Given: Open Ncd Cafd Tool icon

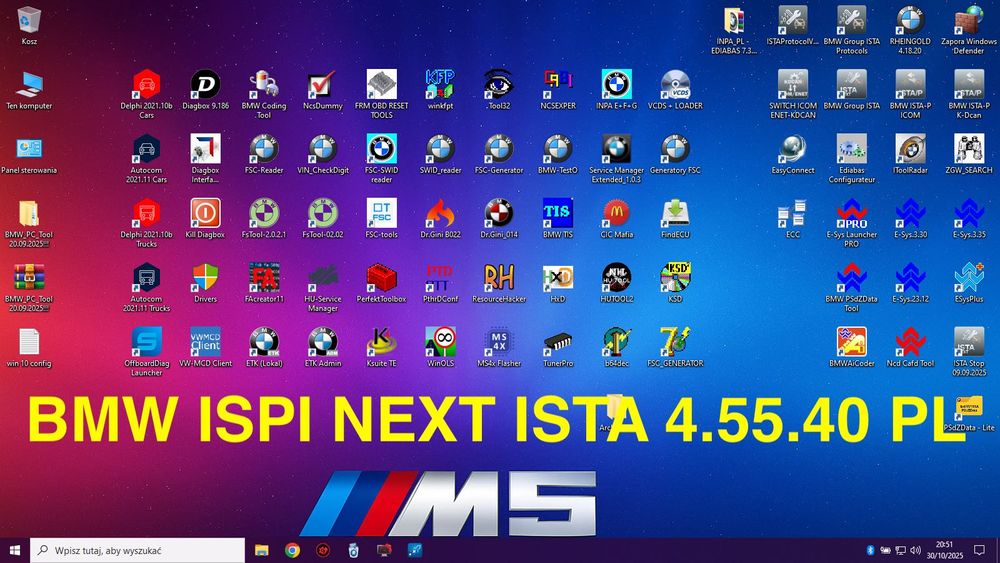Looking at the screenshot, I should (910, 342).
